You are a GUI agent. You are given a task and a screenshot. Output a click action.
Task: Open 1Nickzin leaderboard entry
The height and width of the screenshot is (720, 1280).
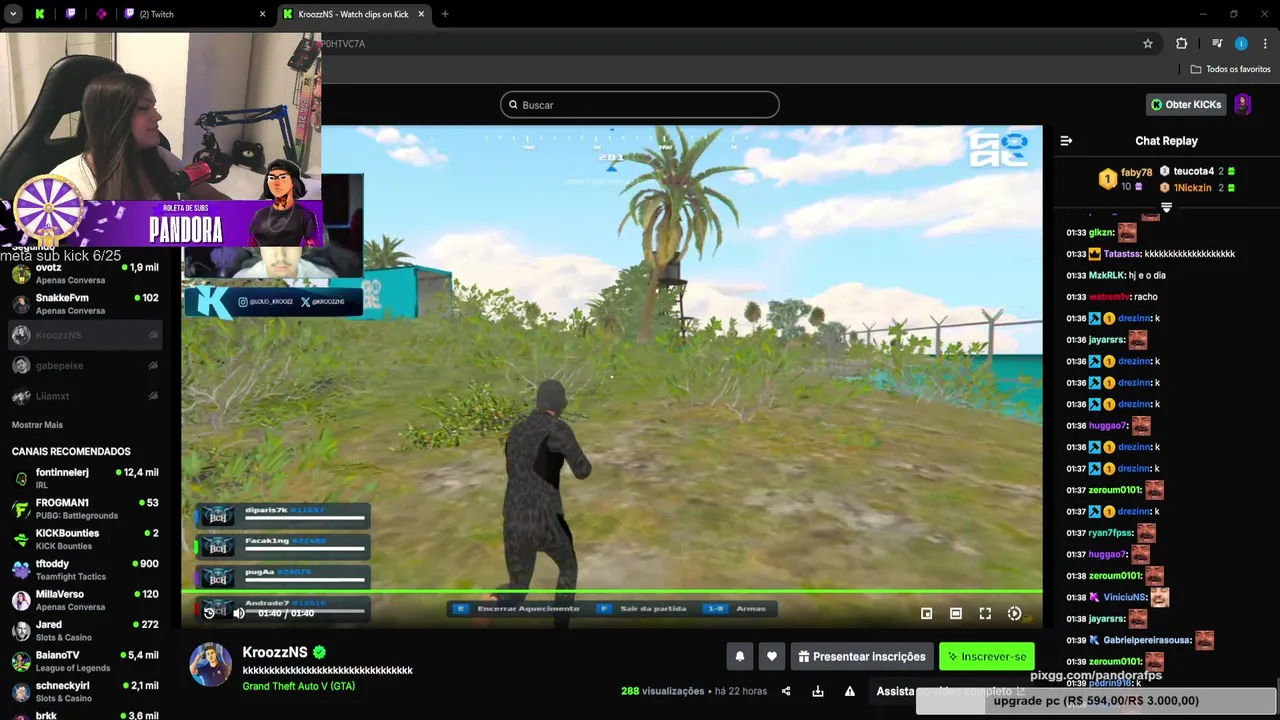pos(1197,187)
